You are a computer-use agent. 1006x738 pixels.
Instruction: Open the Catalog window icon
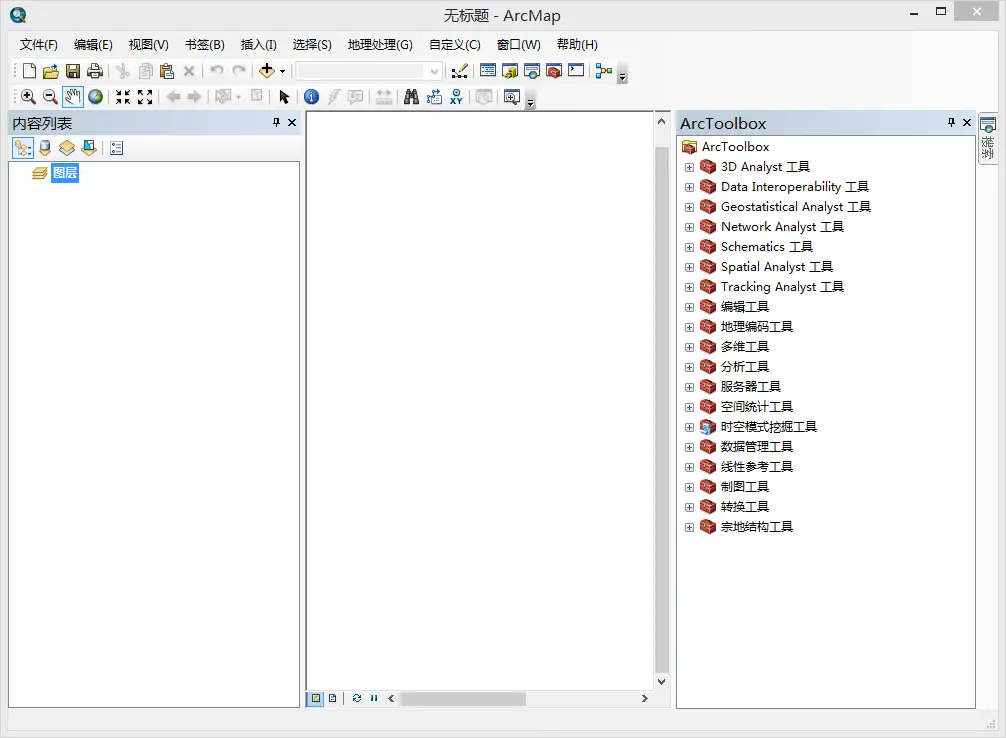(510, 71)
